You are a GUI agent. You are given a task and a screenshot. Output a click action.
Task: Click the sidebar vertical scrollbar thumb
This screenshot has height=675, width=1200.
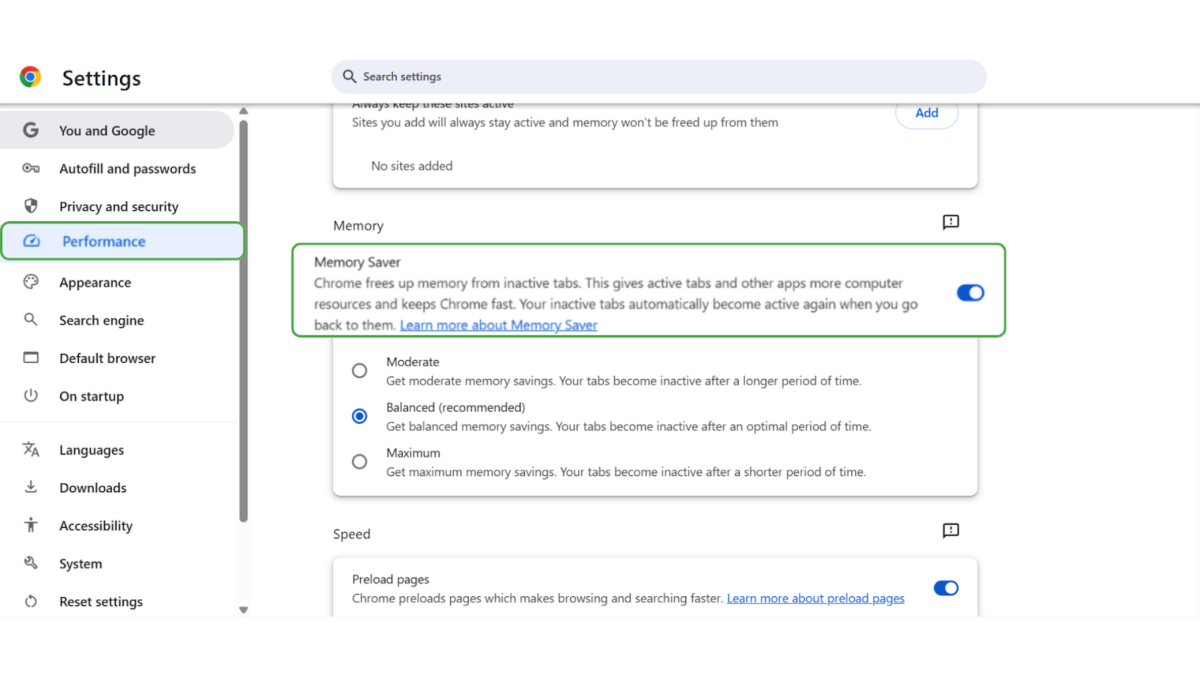pos(243,320)
